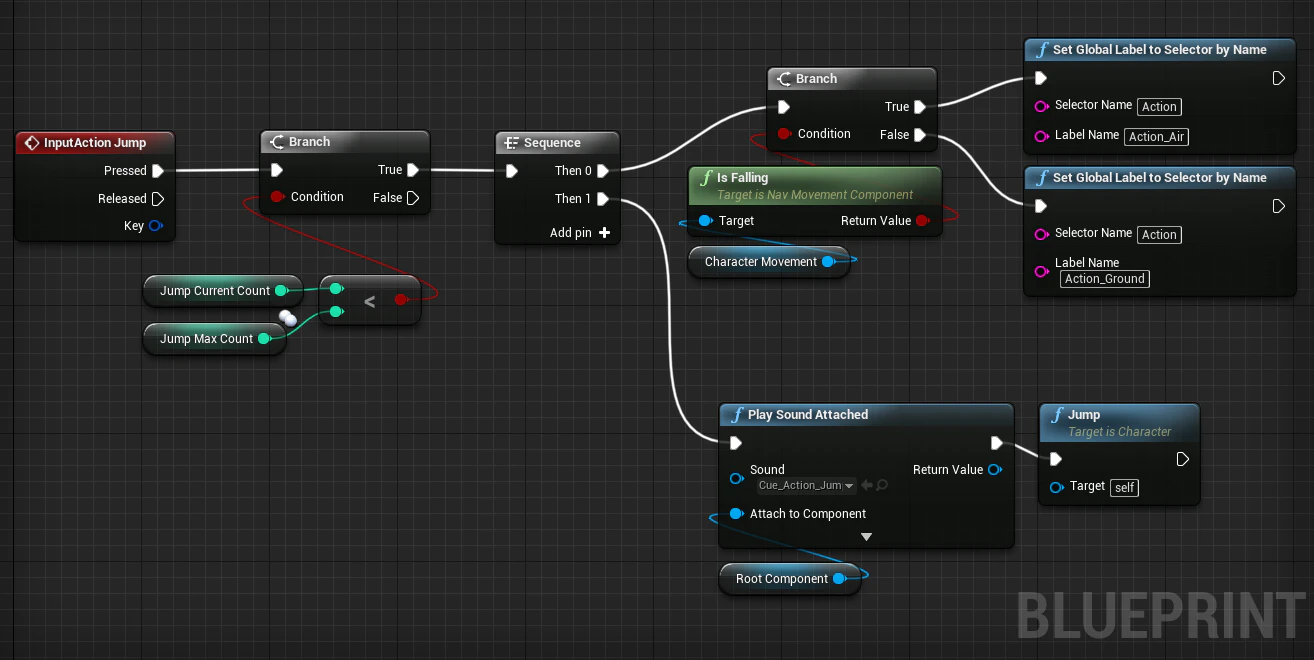
Task: Click the Selector Name field above Action_Ground
Action: pos(1159,235)
